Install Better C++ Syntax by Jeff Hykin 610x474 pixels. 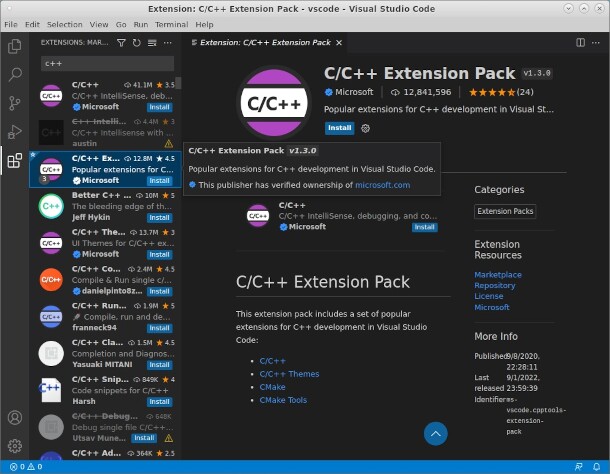pos(160,218)
